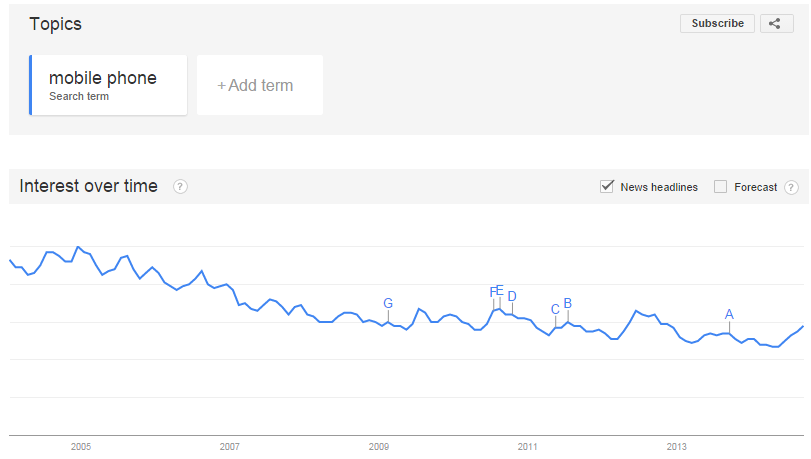Click the 2013 axis label
The width and height of the screenshot is (811, 459).
677,447
